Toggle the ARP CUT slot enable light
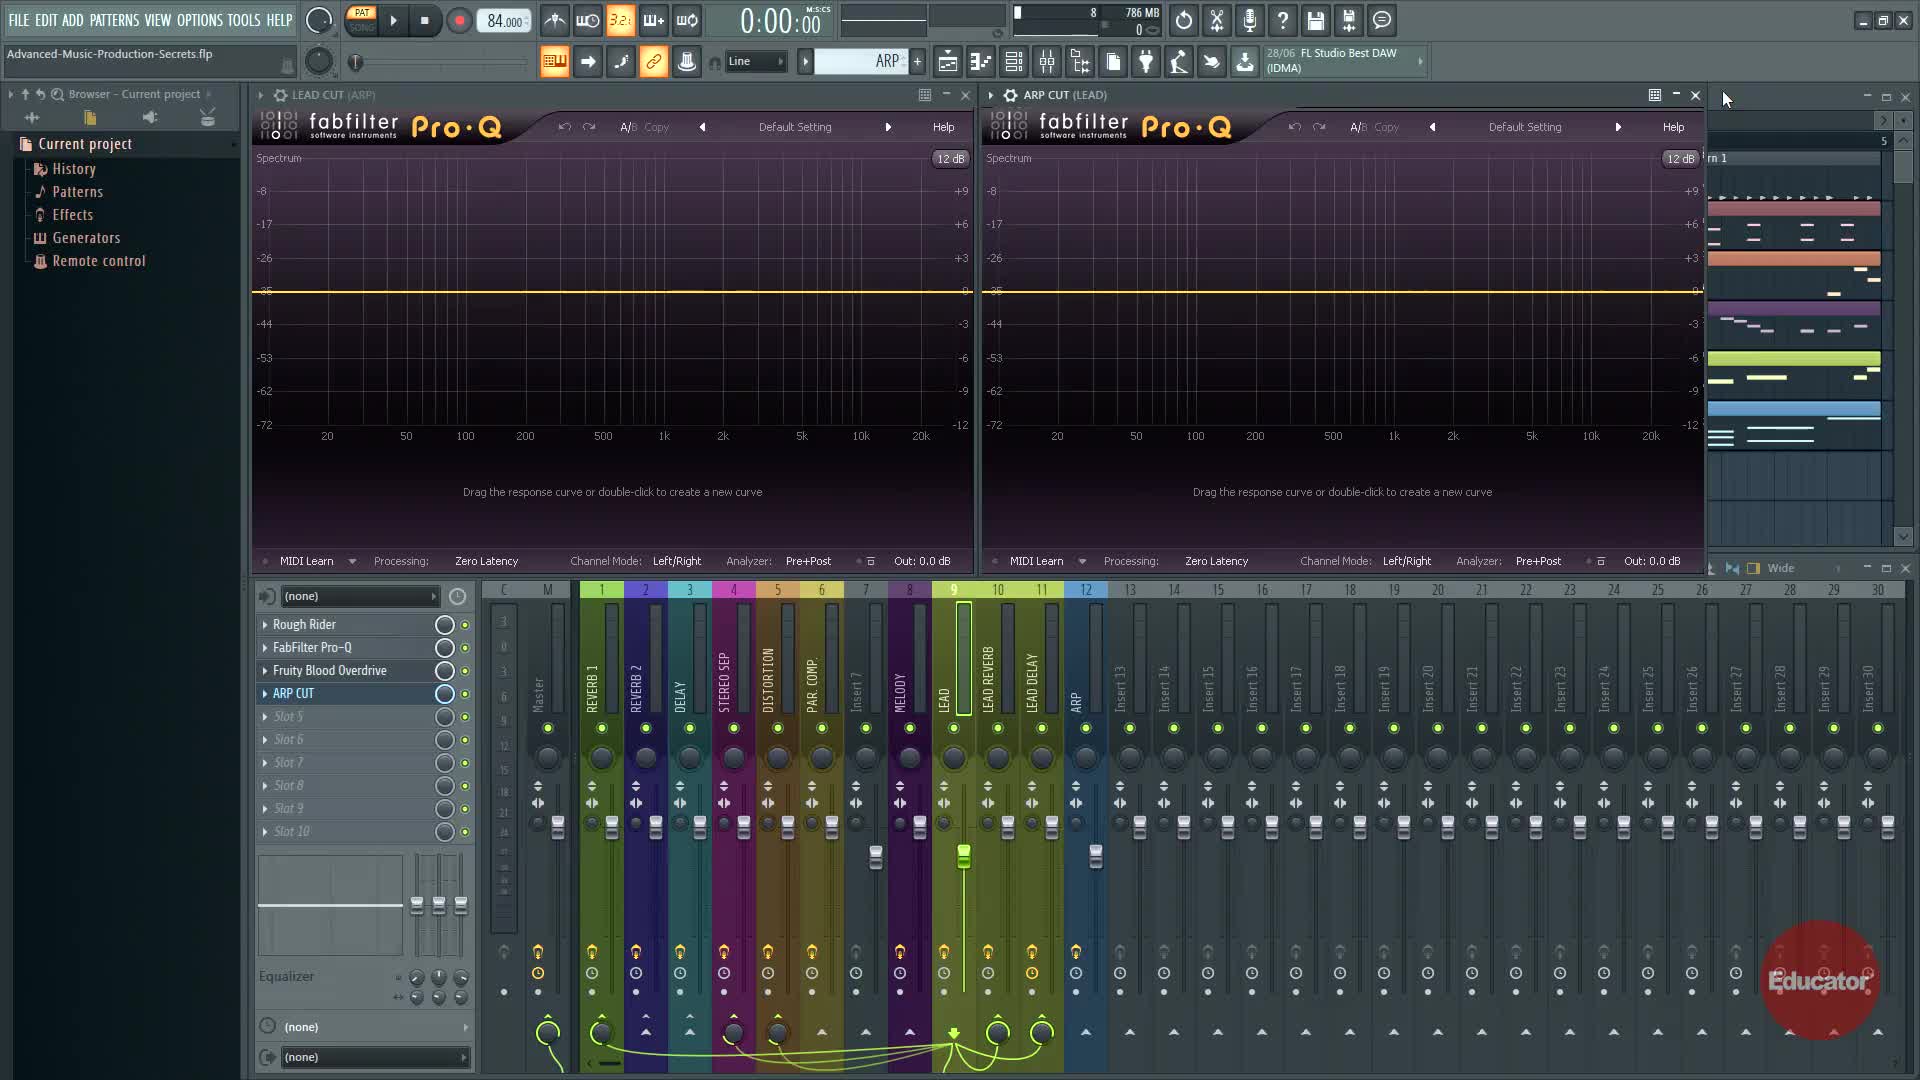Image resolution: width=1920 pixels, height=1080 pixels. click(x=465, y=694)
